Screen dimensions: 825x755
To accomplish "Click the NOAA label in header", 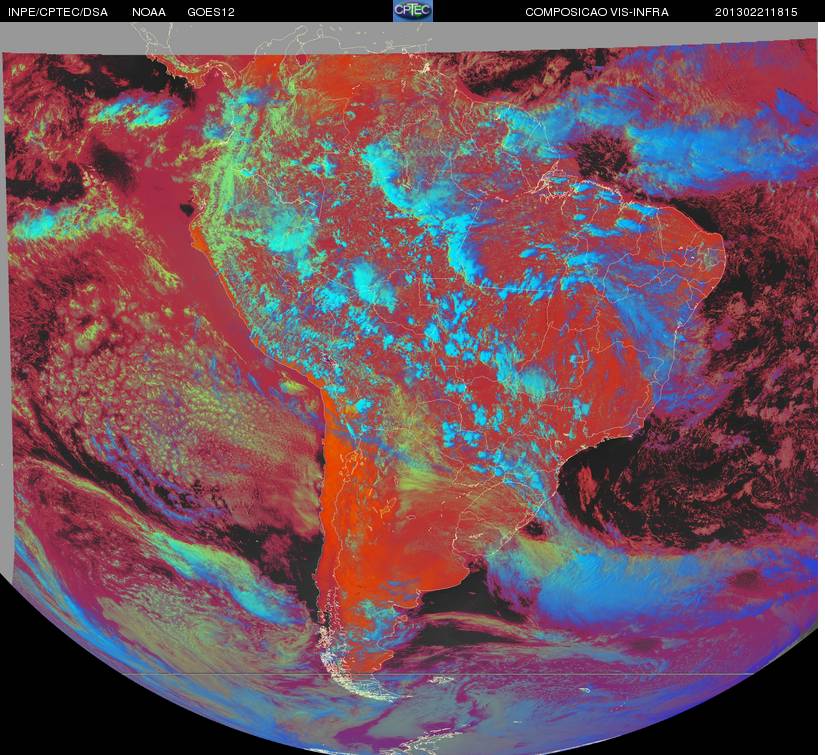I will click(x=149, y=12).
